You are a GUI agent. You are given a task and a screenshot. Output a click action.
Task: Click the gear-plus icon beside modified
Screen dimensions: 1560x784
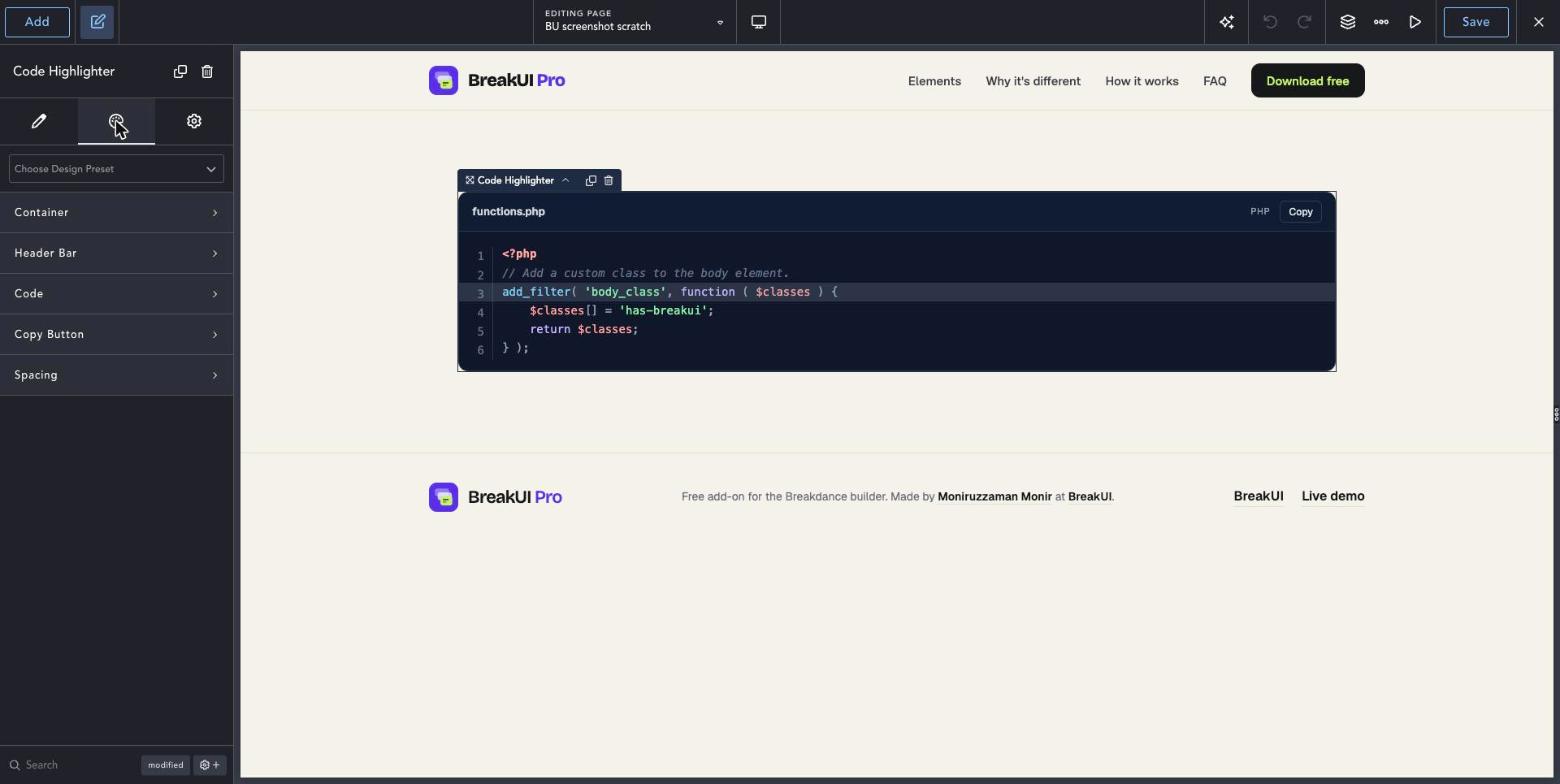(x=210, y=765)
